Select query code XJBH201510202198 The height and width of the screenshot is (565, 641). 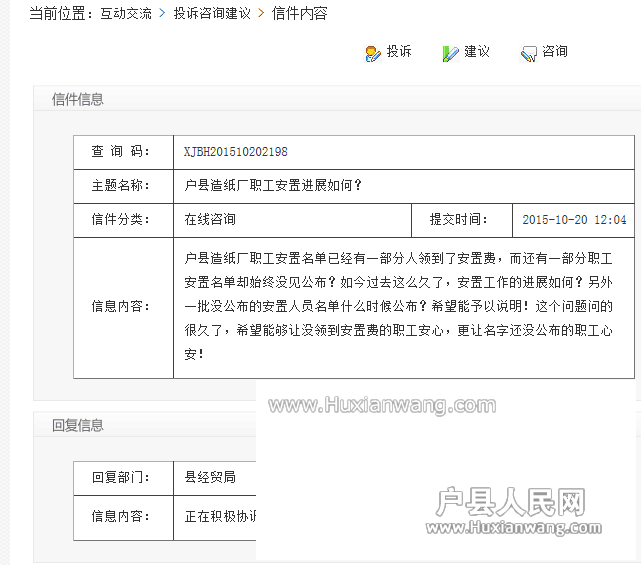click(x=236, y=152)
